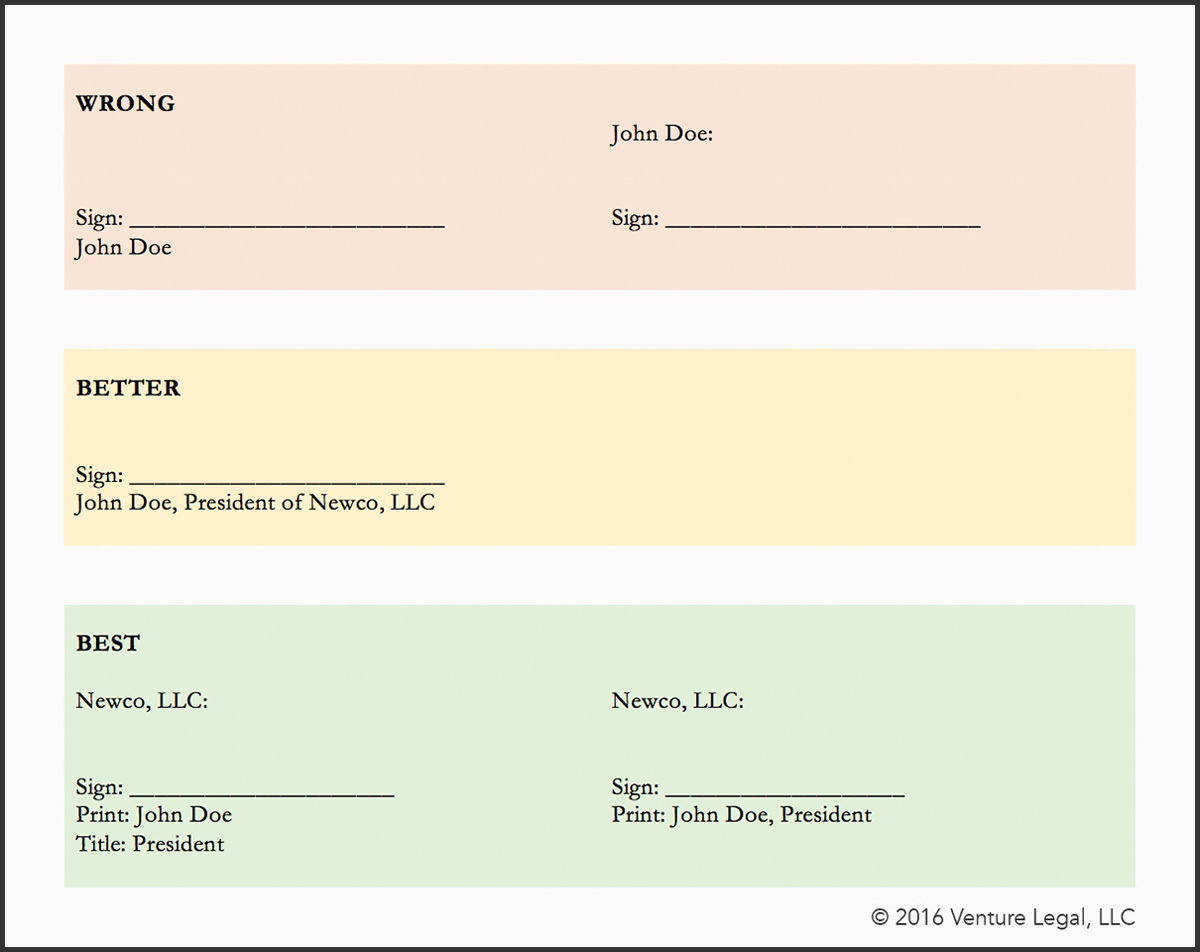Click "Print: John Doe, President" text

pos(742,815)
